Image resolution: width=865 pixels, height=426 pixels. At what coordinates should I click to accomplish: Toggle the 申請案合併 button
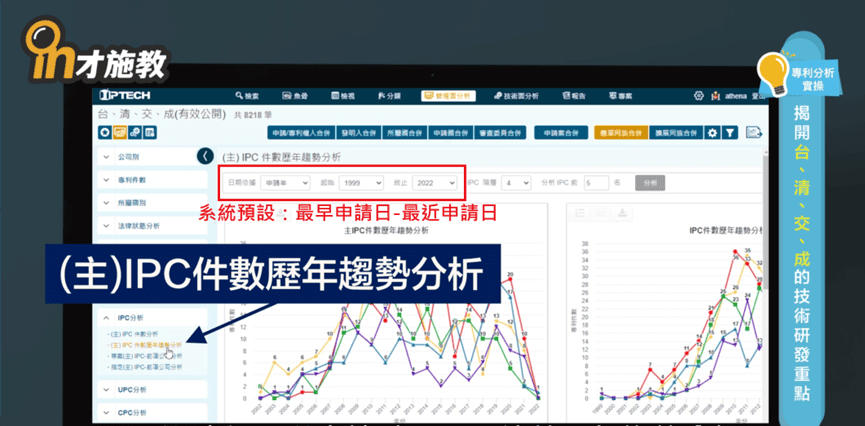click(560, 132)
